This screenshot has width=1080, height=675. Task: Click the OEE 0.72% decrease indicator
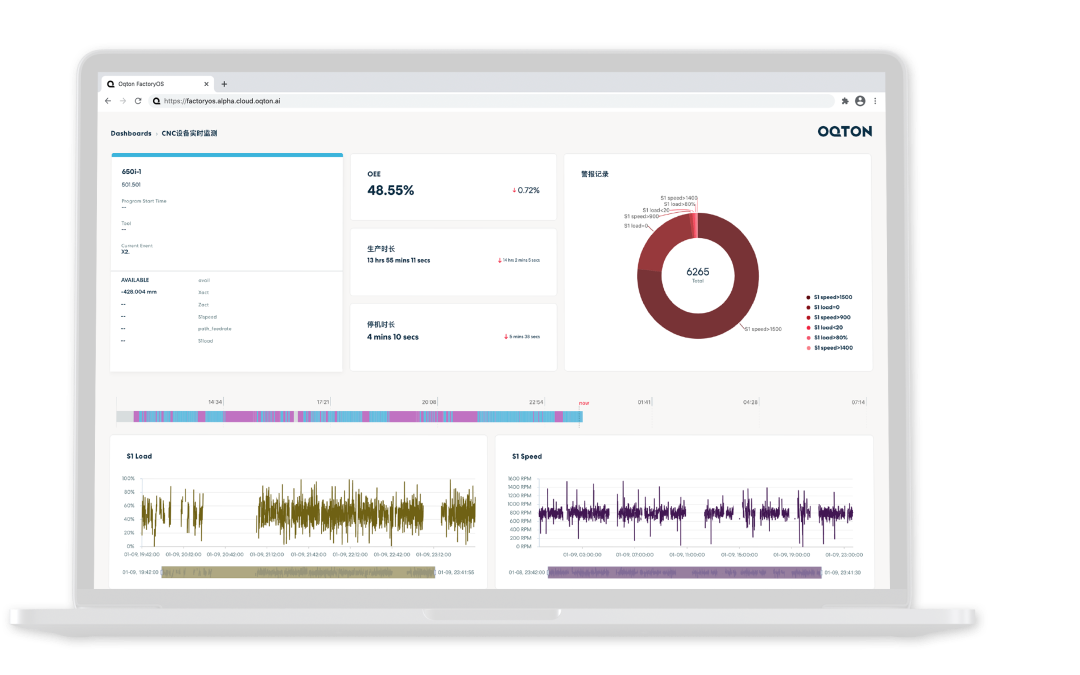526,190
